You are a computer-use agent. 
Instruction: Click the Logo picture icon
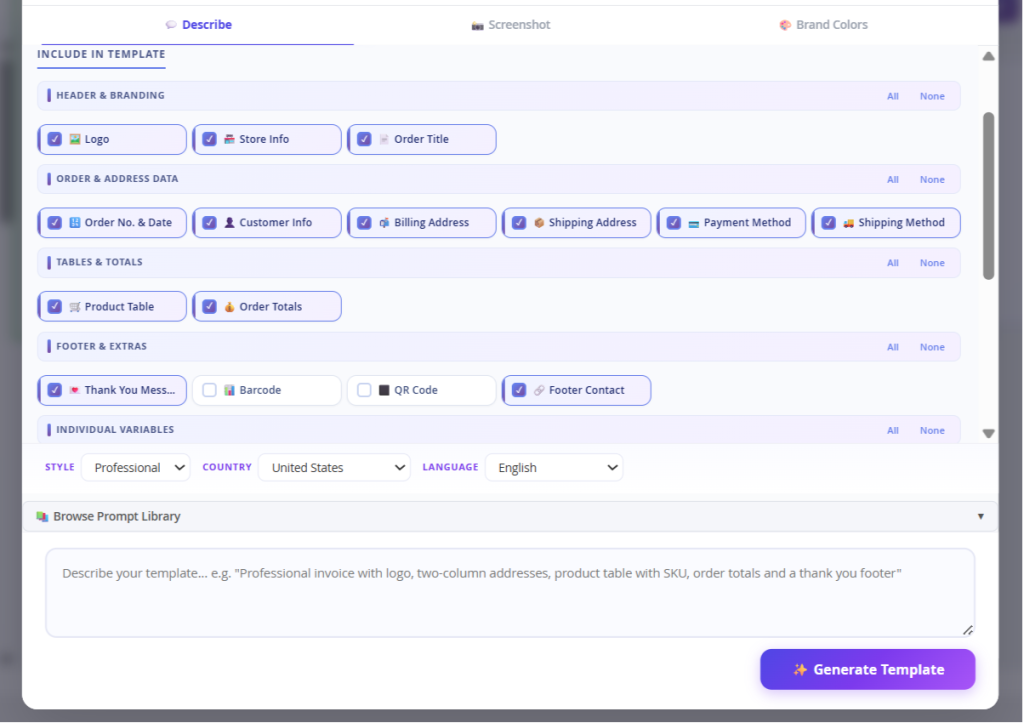[75, 139]
